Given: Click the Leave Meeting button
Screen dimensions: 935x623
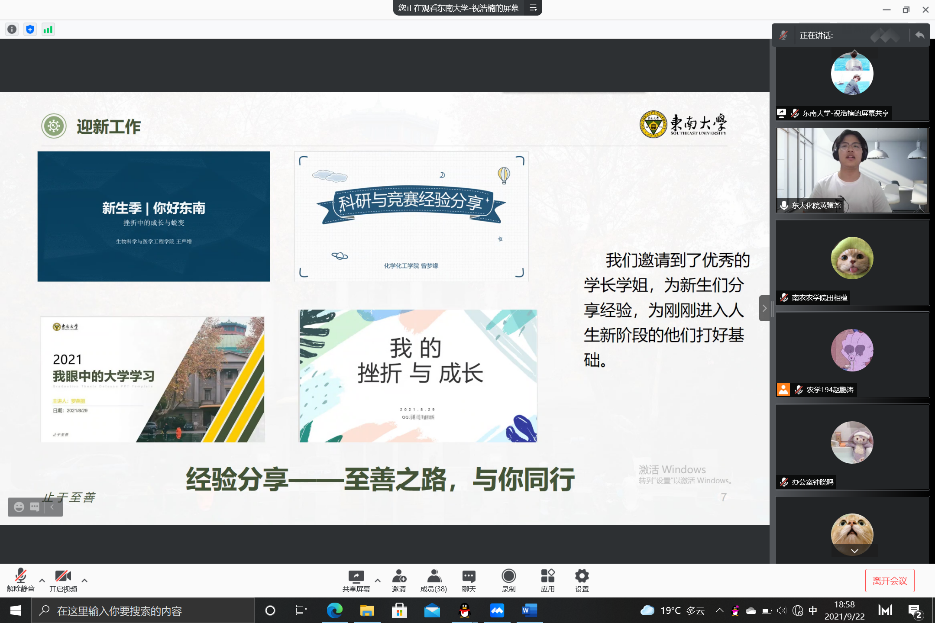Looking at the screenshot, I should [889, 580].
